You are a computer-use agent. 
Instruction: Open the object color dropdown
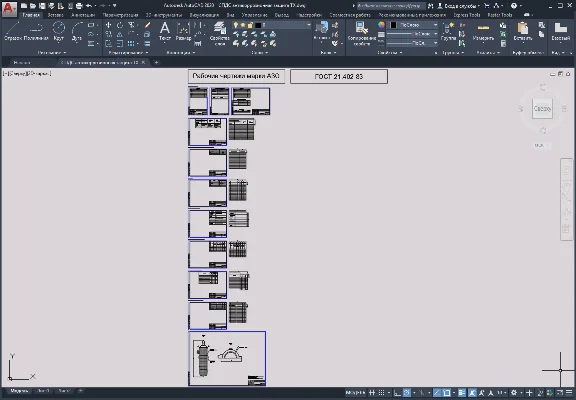[414, 25]
